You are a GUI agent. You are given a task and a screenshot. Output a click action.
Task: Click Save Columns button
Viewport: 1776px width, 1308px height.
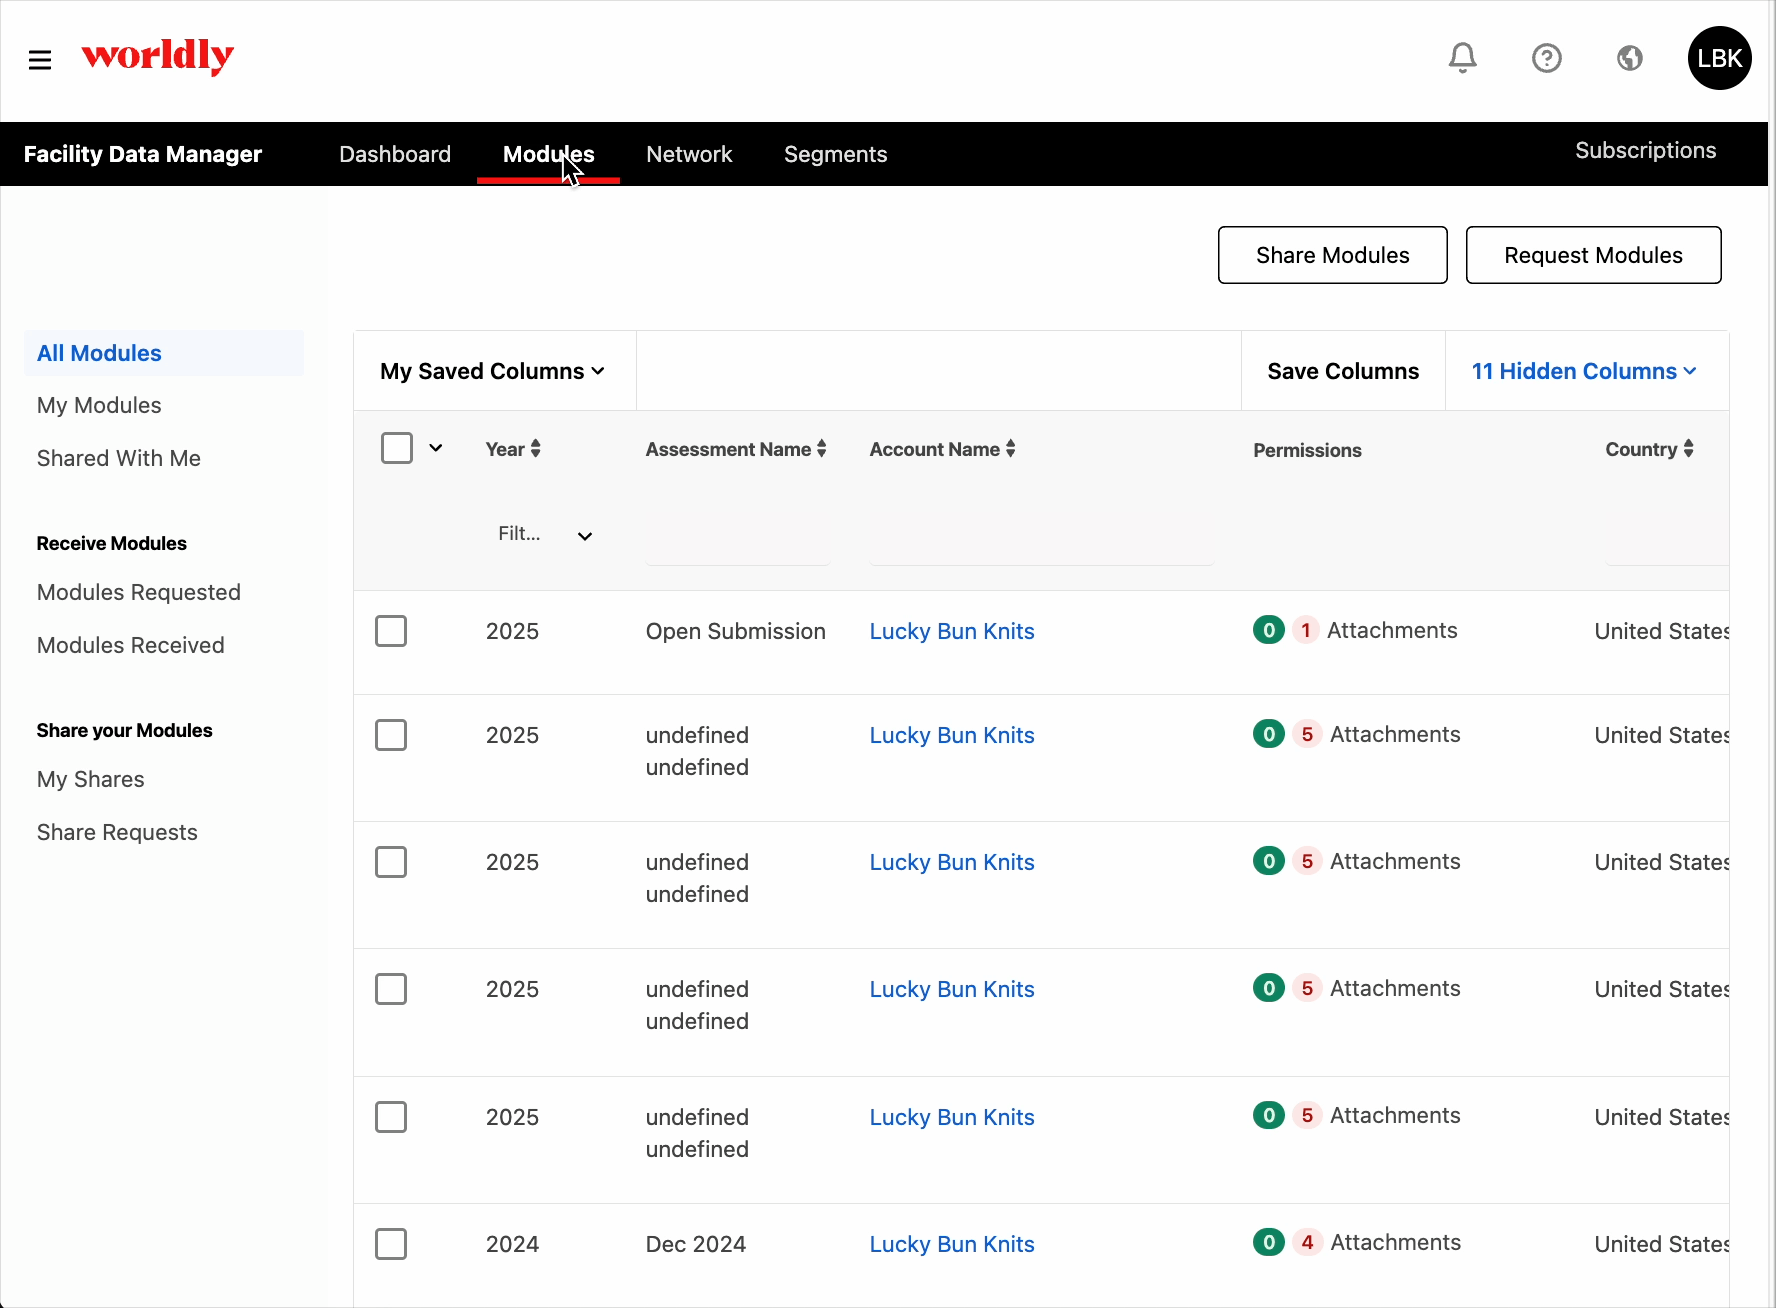[1343, 371]
